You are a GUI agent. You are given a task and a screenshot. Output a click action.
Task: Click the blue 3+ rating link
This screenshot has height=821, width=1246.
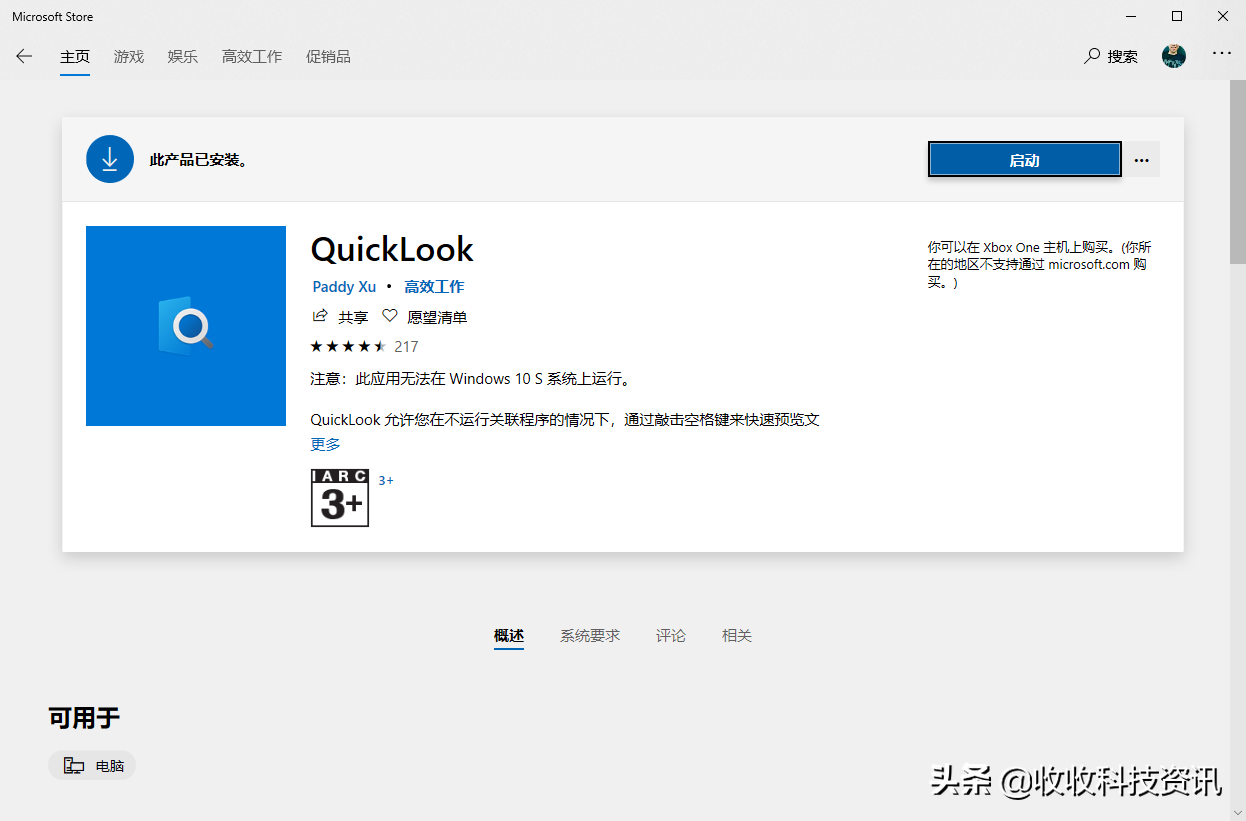coord(386,480)
